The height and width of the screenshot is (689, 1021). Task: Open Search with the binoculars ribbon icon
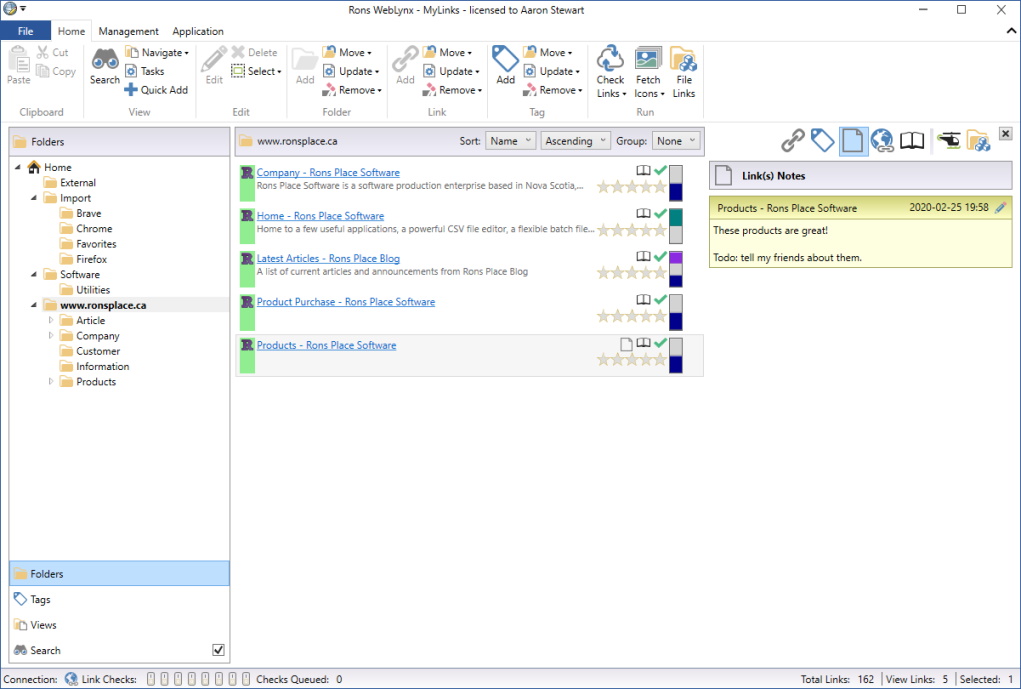pos(104,59)
